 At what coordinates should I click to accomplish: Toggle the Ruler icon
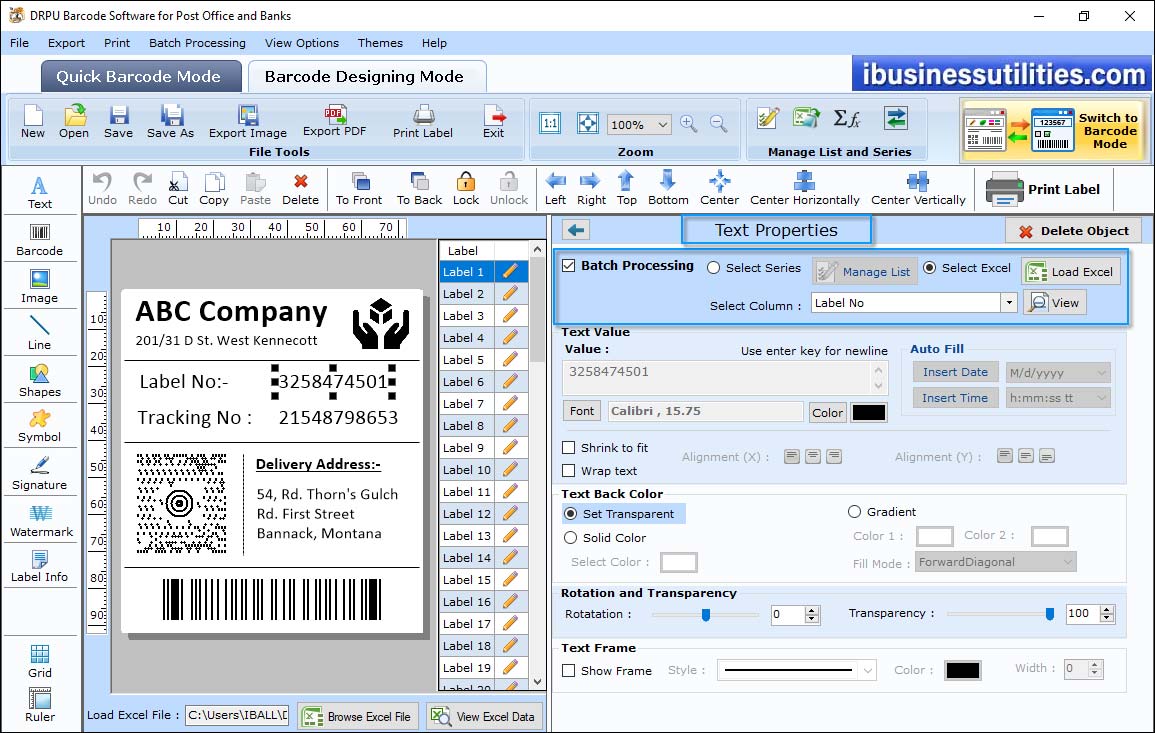click(40, 705)
